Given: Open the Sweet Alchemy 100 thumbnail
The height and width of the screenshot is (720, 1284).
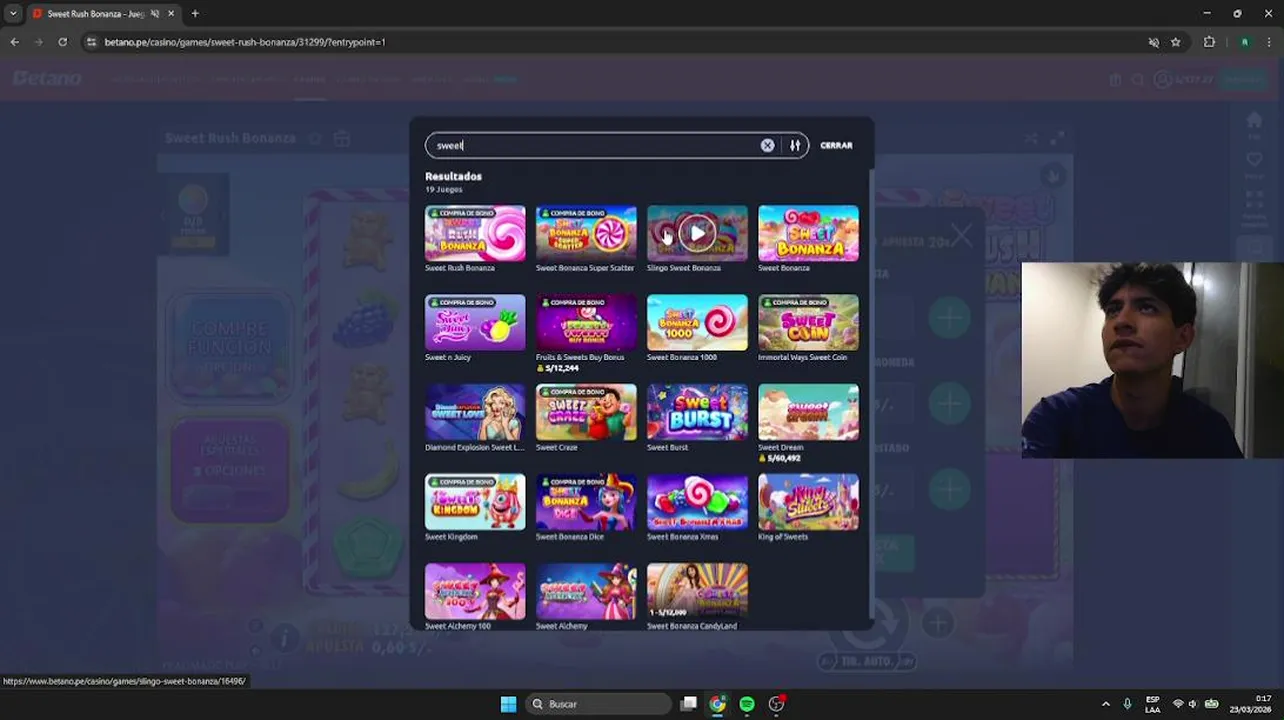Looking at the screenshot, I should click(475, 591).
